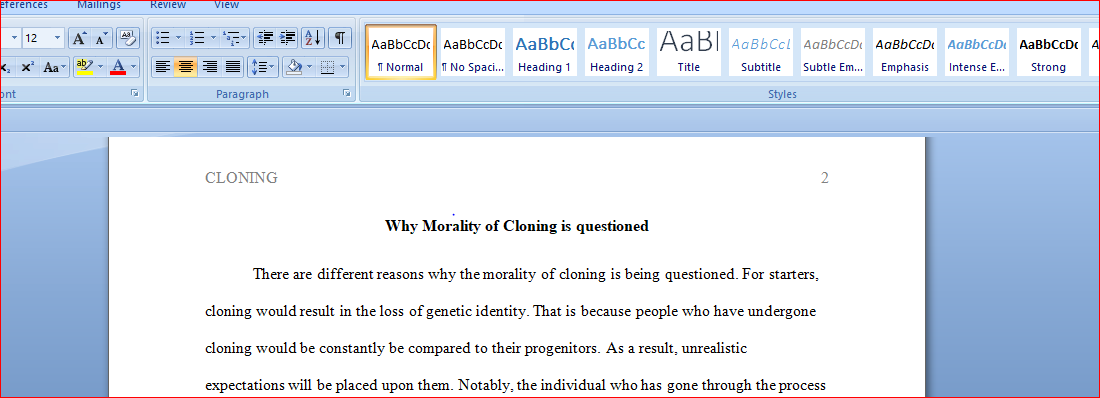The width and height of the screenshot is (1100, 398).
Task: Click the multilevel list icon
Action: pyautogui.click(x=232, y=38)
